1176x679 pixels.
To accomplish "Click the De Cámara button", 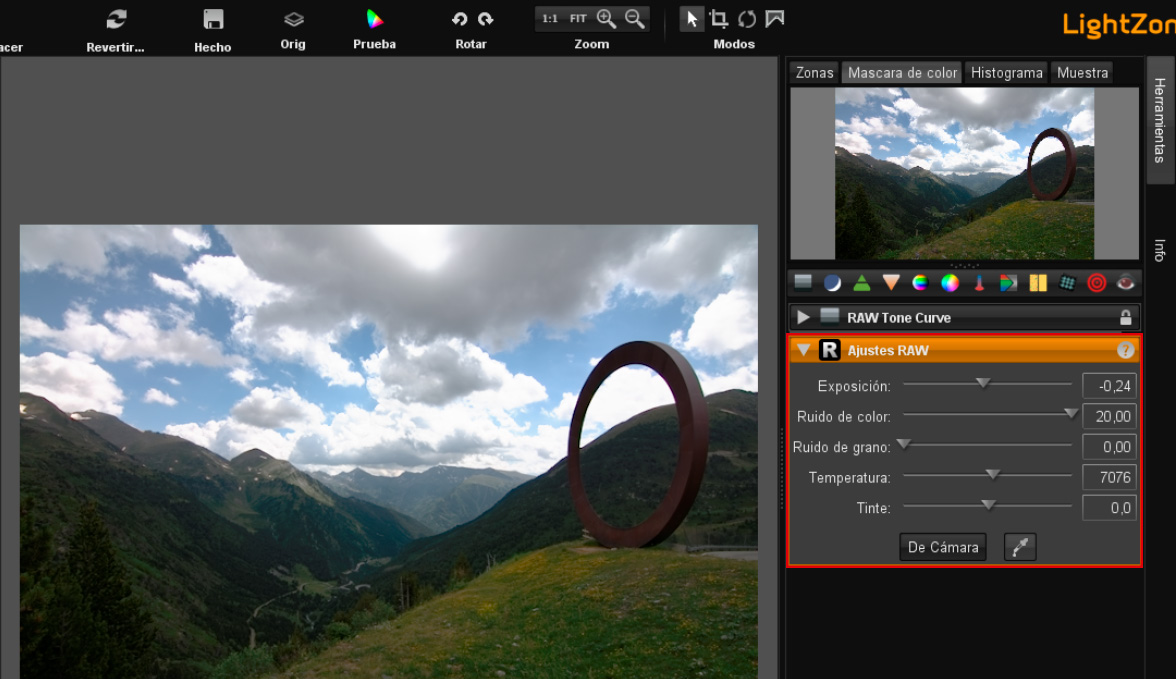I will (x=942, y=547).
